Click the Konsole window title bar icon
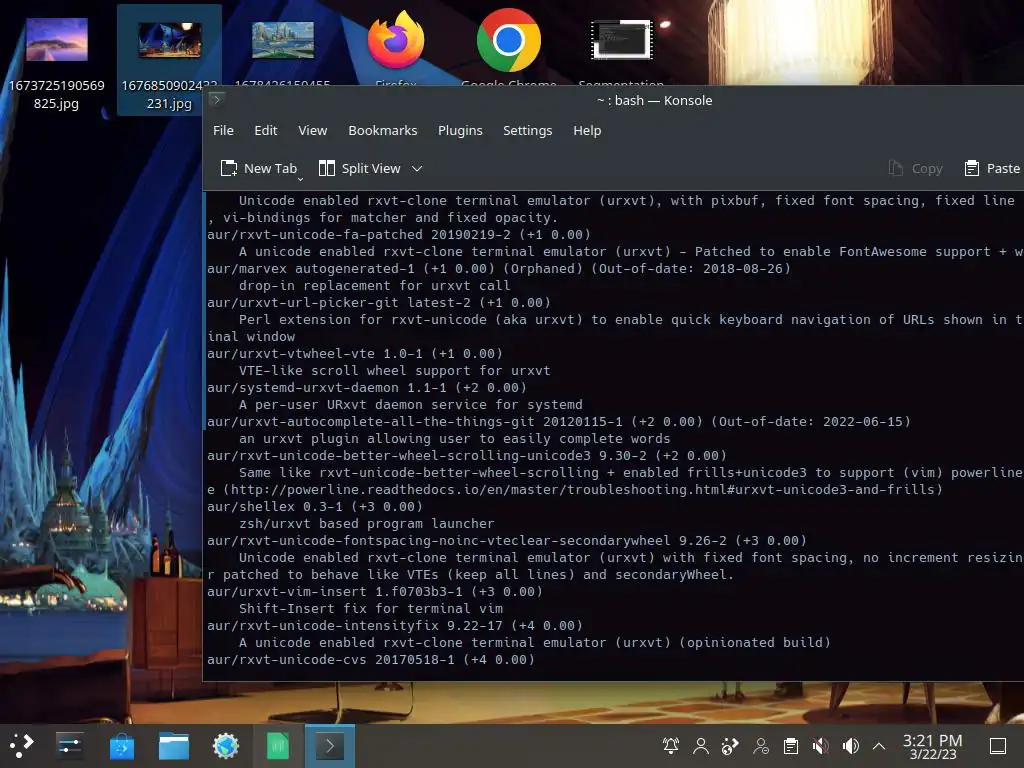1024x768 pixels. (217, 100)
